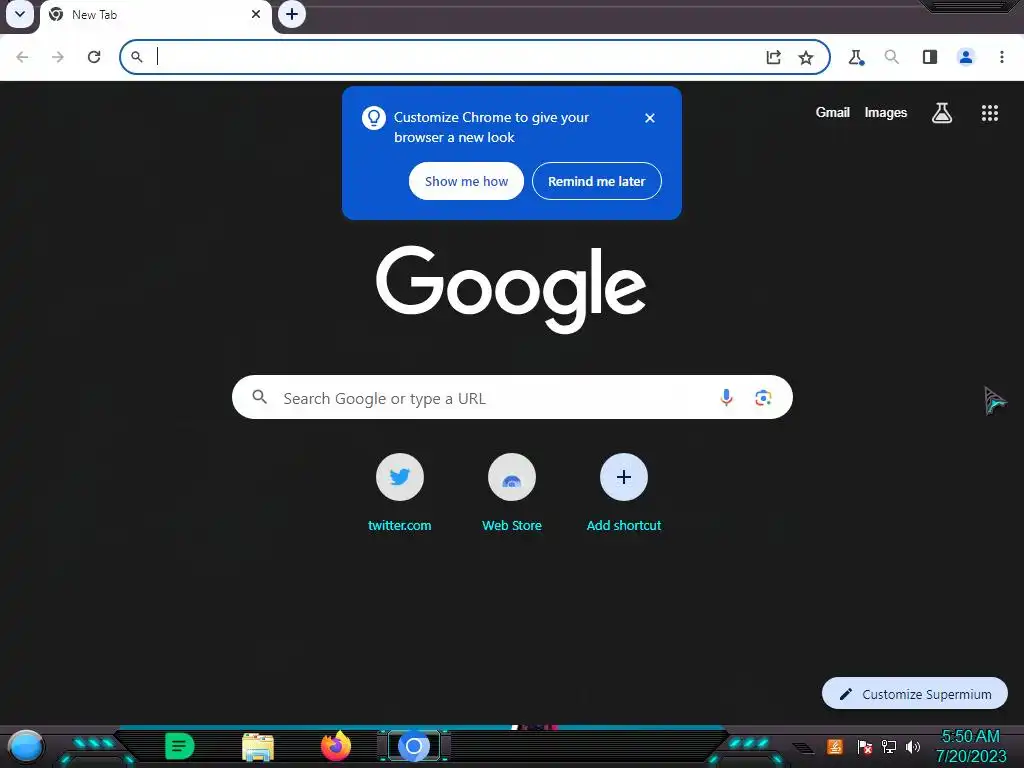Click the Remind me later button
Image resolution: width=1024 pixels, height=768 pixels.
[x=597, y=181]
